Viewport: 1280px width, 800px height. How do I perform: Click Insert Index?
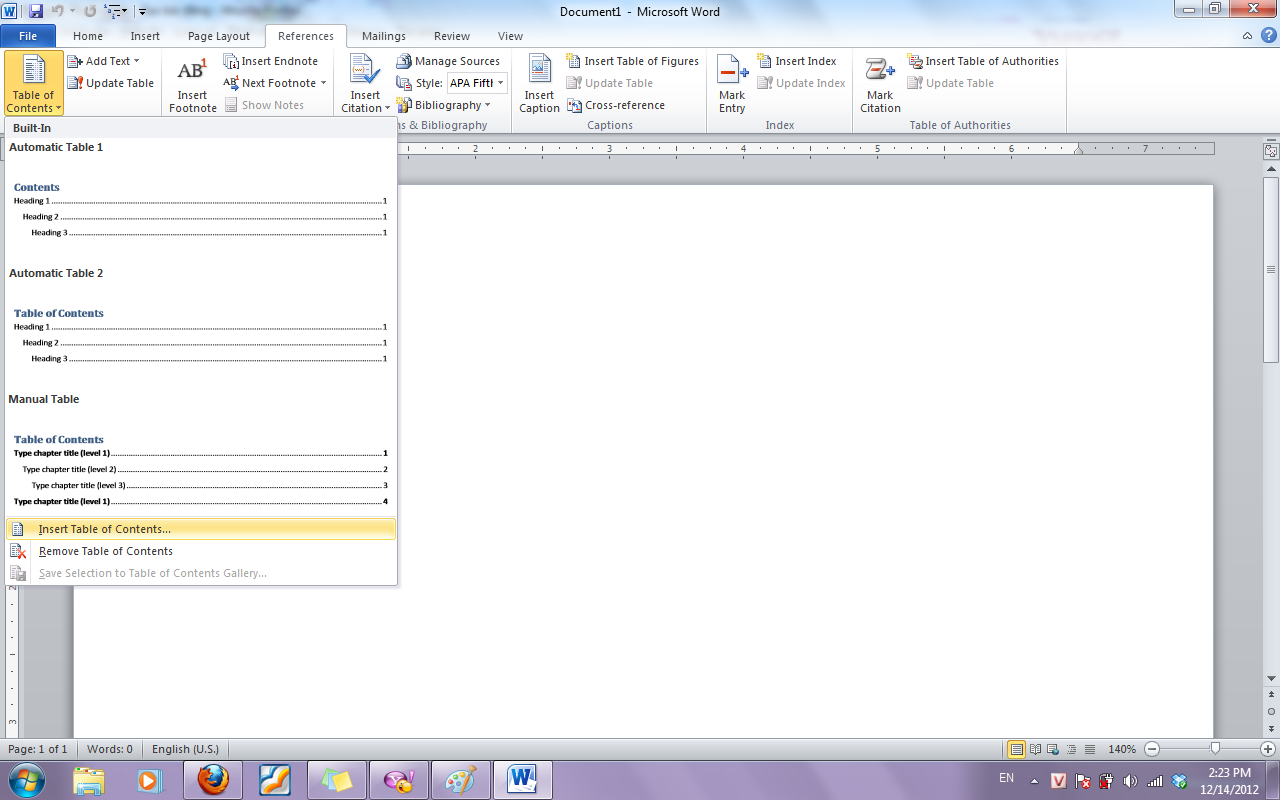click(797, 61)
